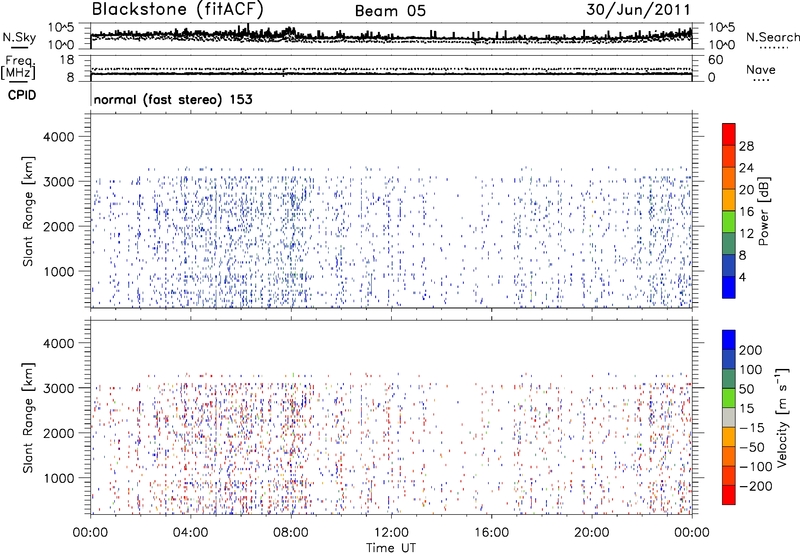Click the '50' velocity colorbar tick label
This screenshot has height=554, width=800.
[x=746, y=389]
